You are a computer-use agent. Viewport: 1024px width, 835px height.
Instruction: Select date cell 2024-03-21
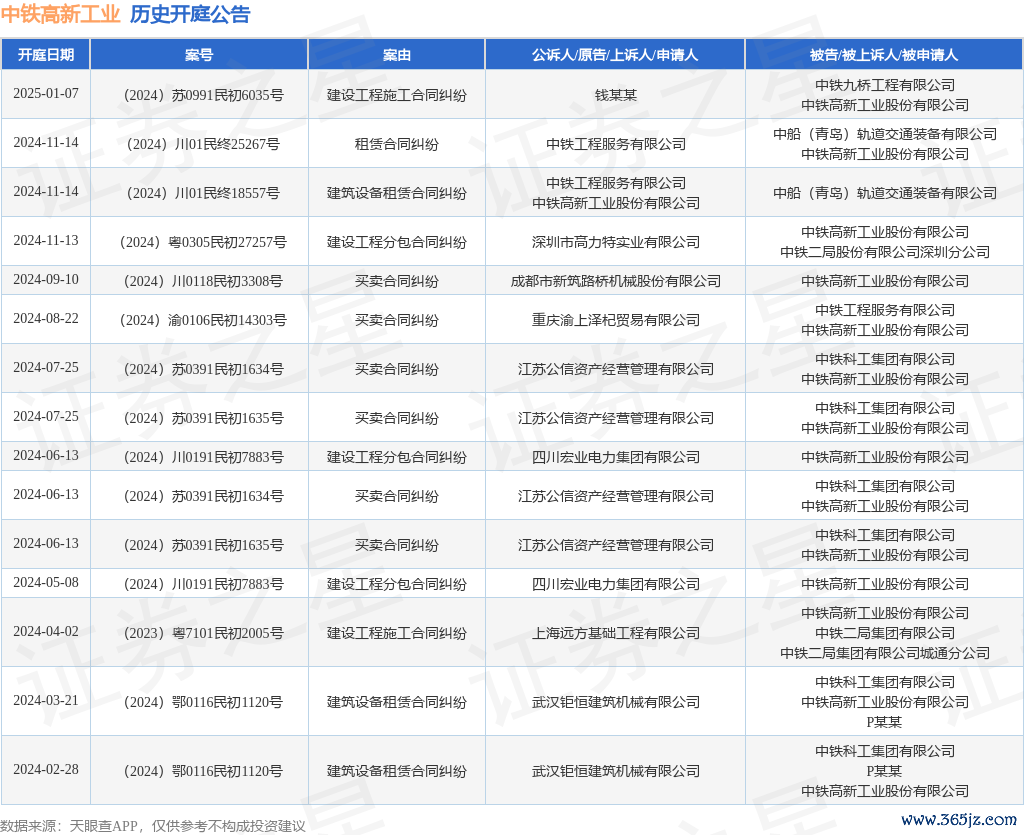click(x=46, y=701)
